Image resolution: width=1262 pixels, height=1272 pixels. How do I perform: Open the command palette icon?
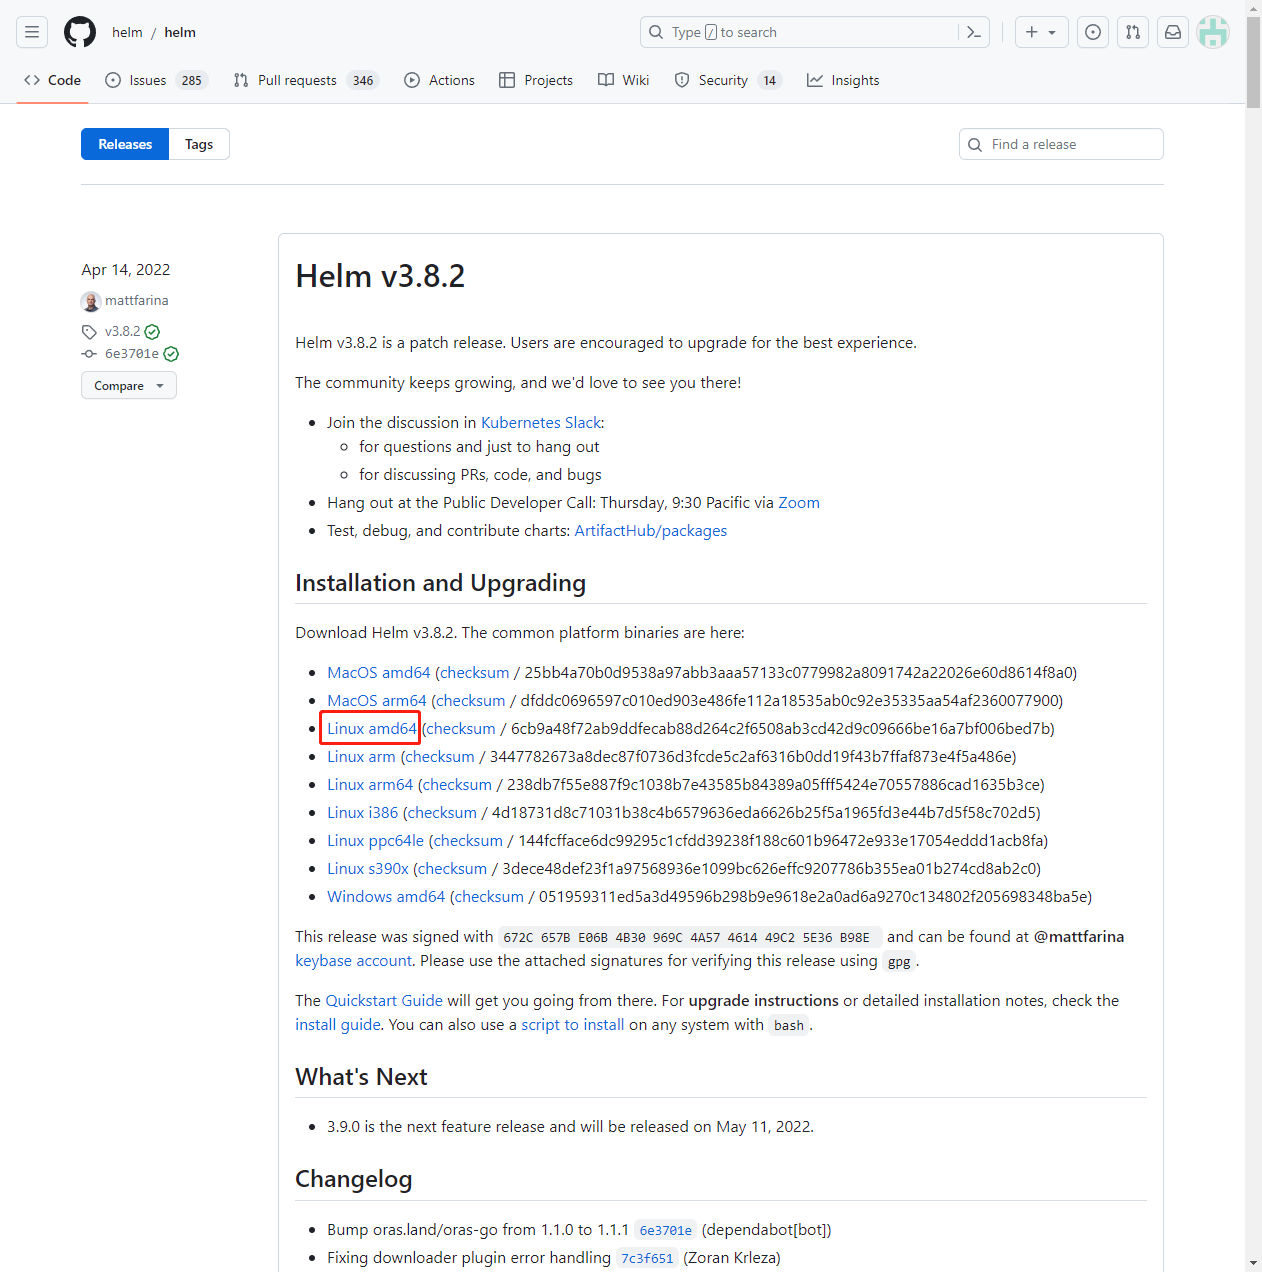pos(973,32)
